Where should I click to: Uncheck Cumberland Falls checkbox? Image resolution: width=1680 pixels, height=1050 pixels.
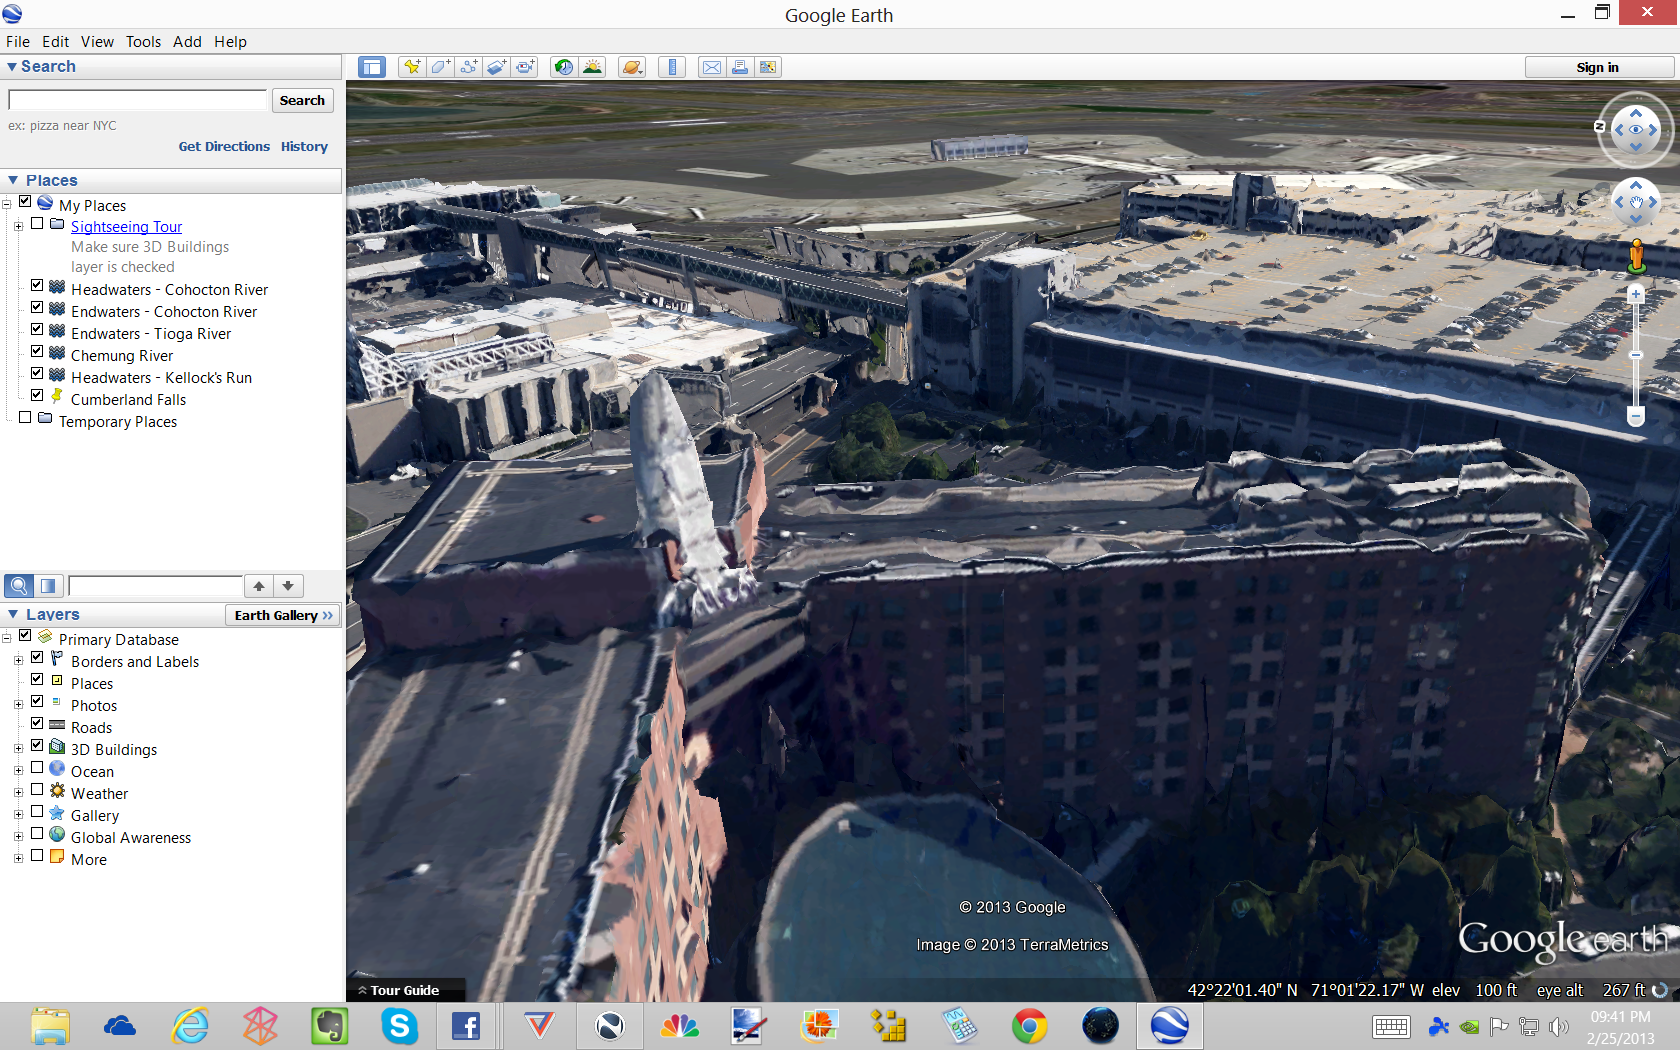click(37, 396)
